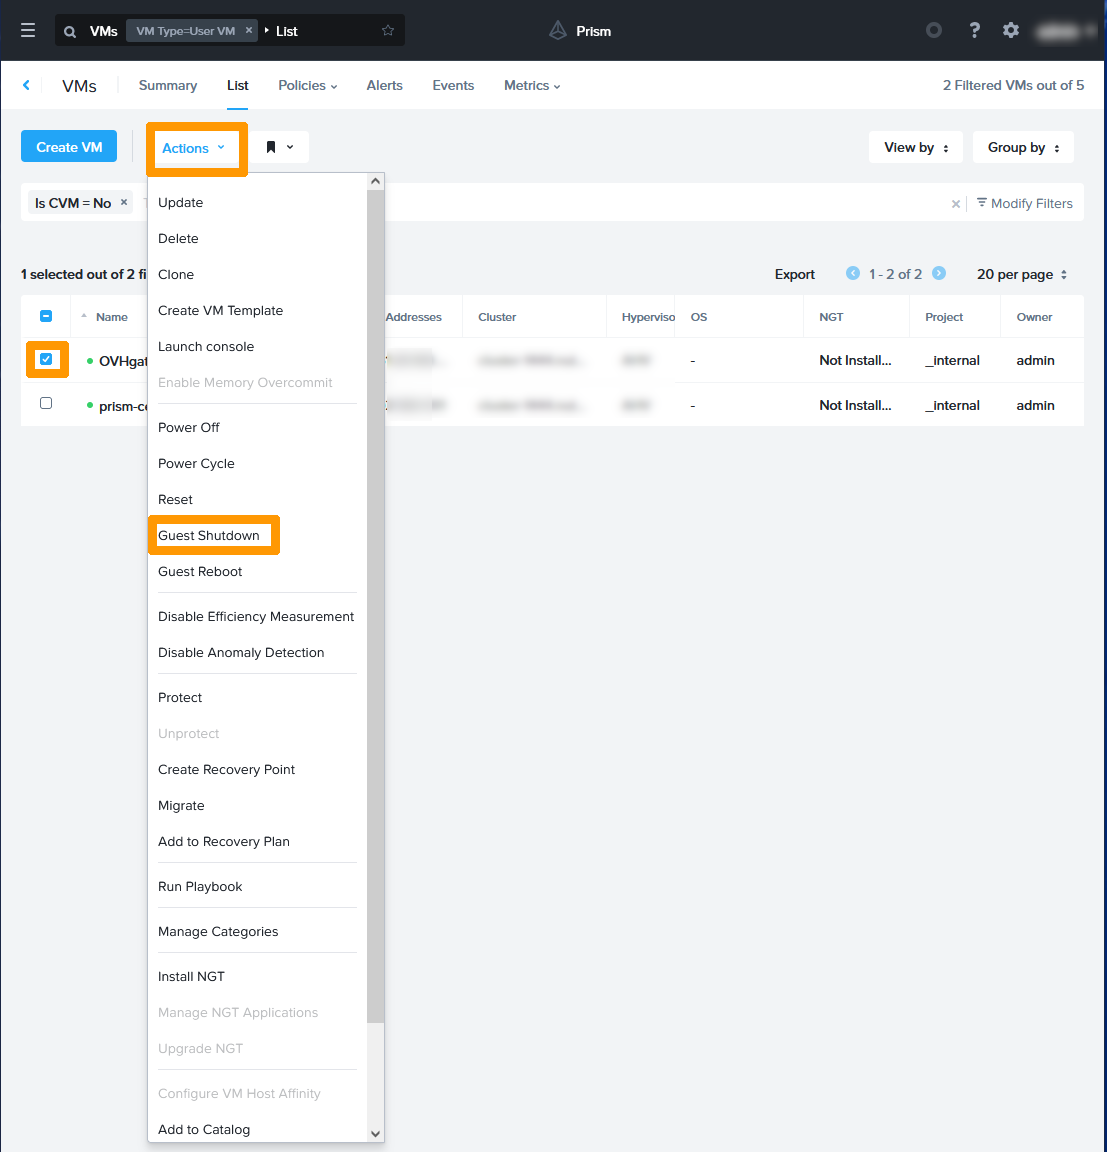Click the Modify Filters link

click(1024, 203)
